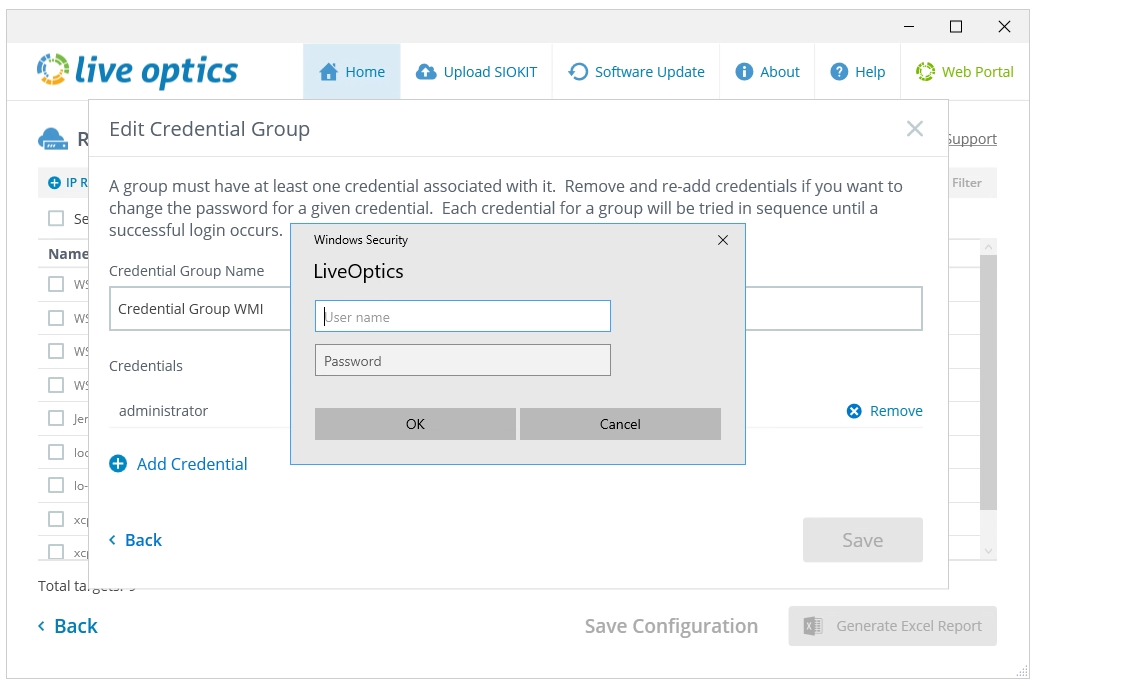Cancel the Windows Security prompt

620,424
